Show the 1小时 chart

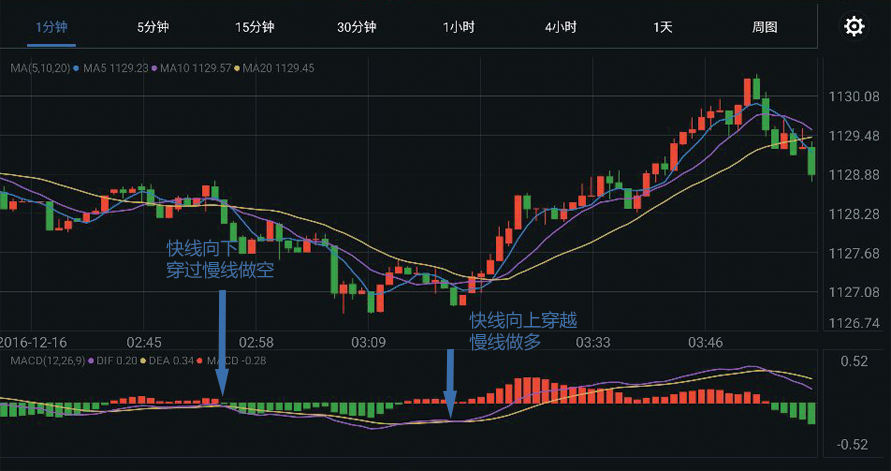tap(459, 27)
